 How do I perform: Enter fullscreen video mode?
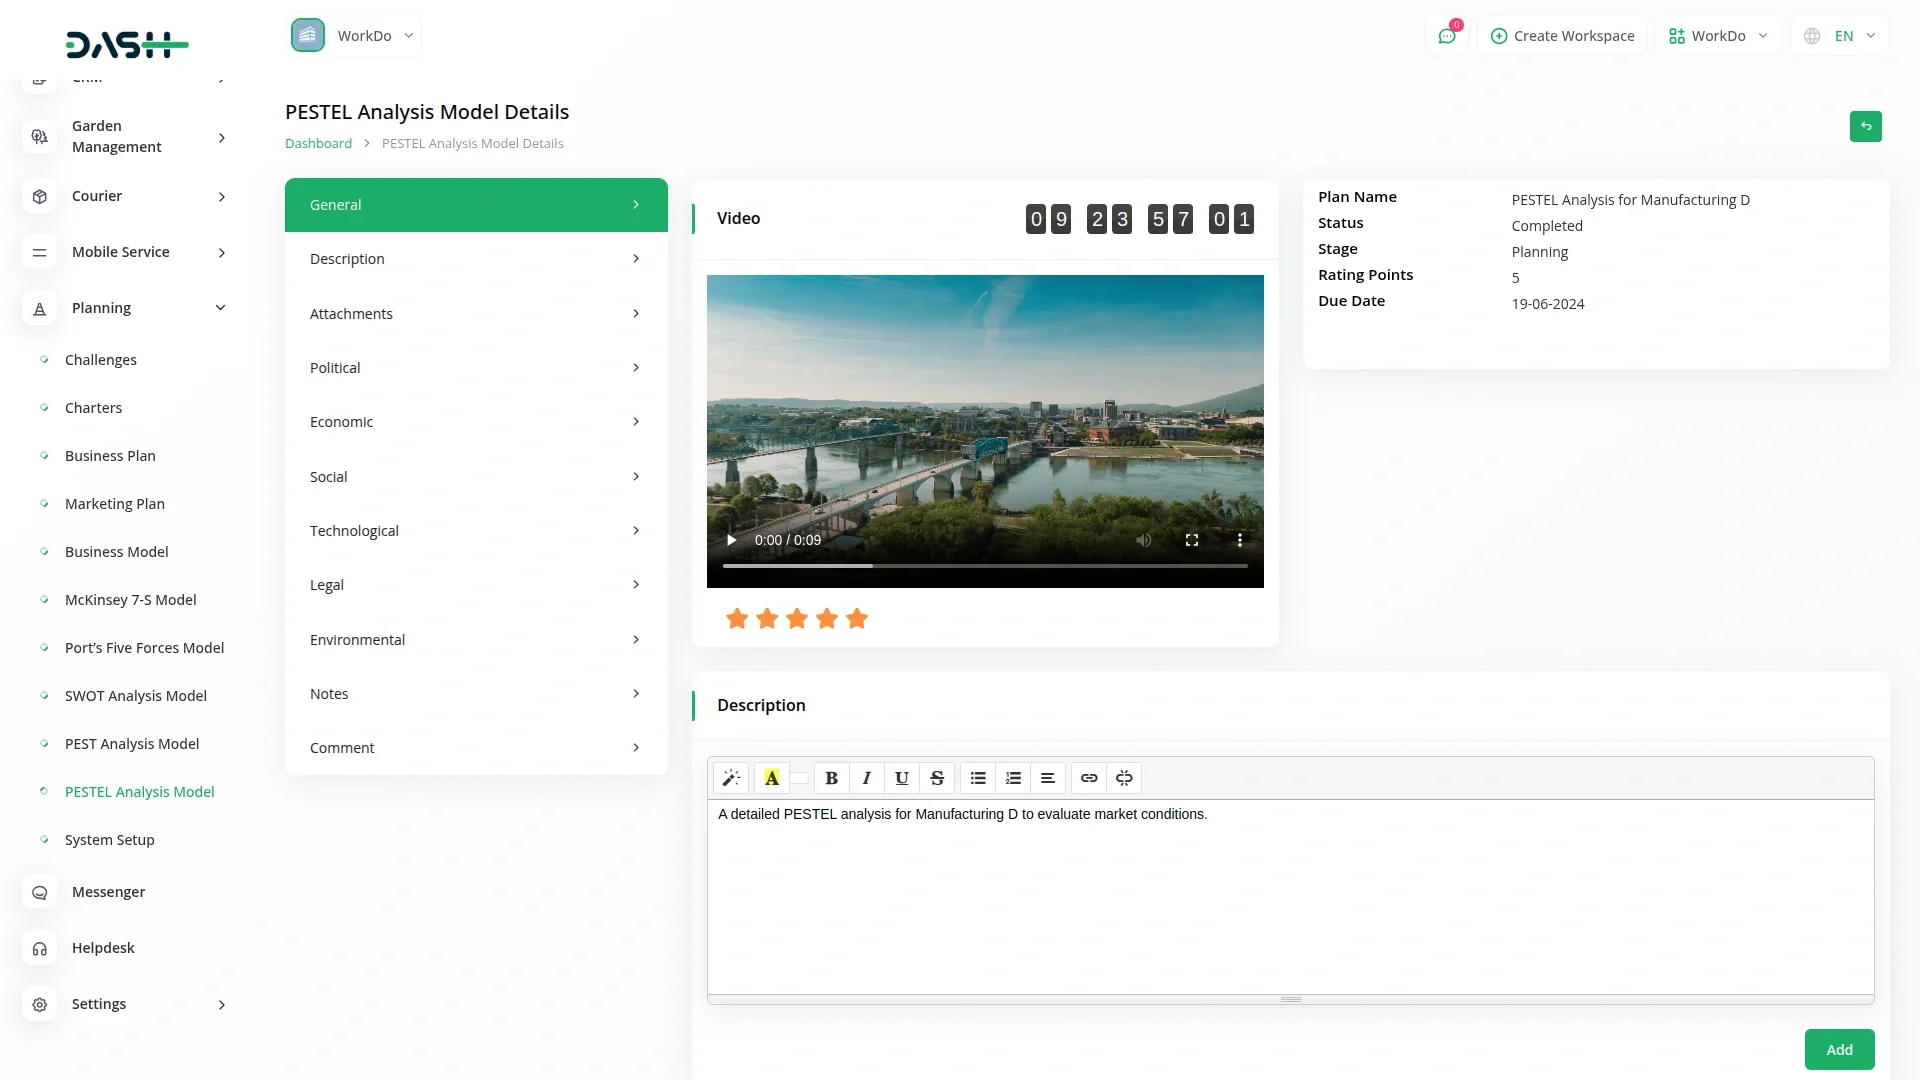pos(1192,540)
